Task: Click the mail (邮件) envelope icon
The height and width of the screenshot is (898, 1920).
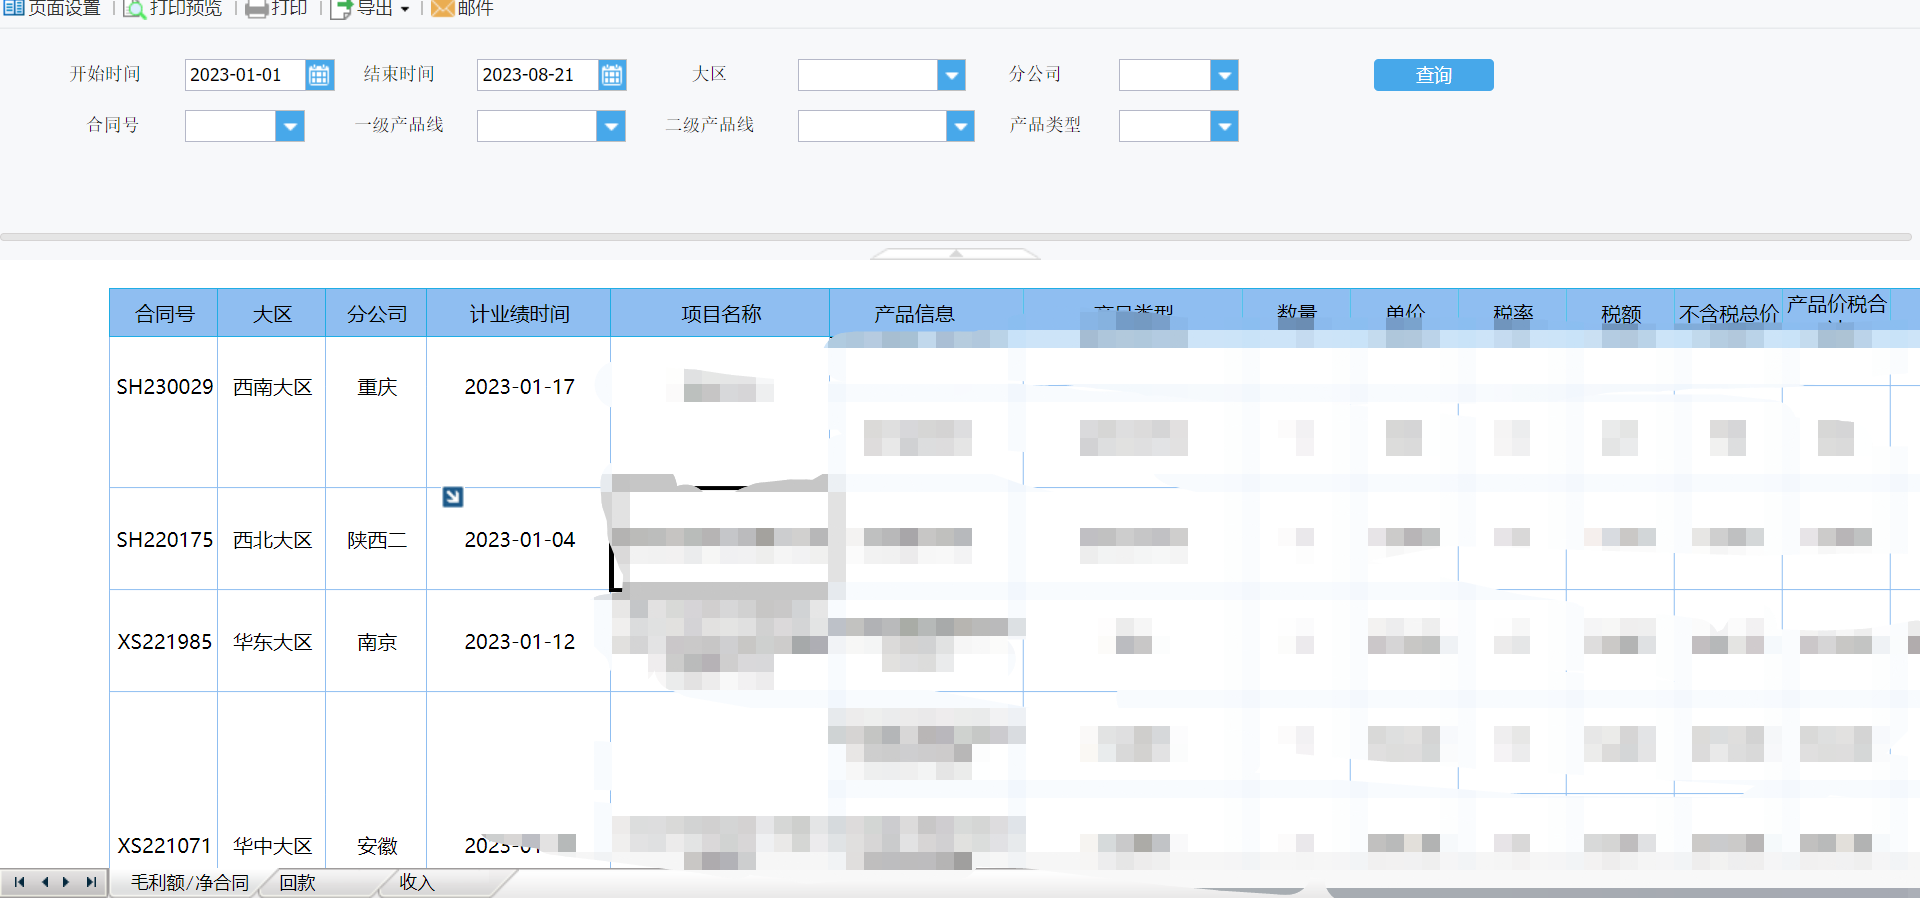Action: (x=443, y=8)
